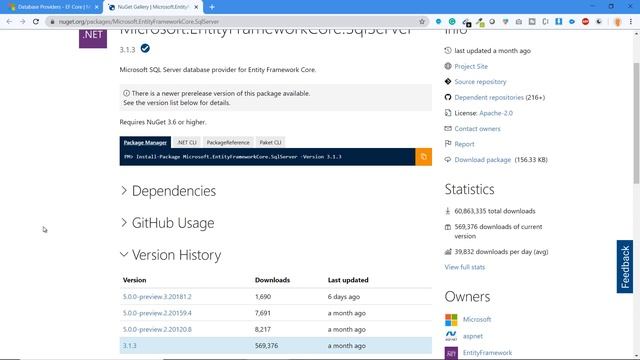Click '60,863,335 total downloads' statistic
Screen dimensions: 640x360
point(495,211)
